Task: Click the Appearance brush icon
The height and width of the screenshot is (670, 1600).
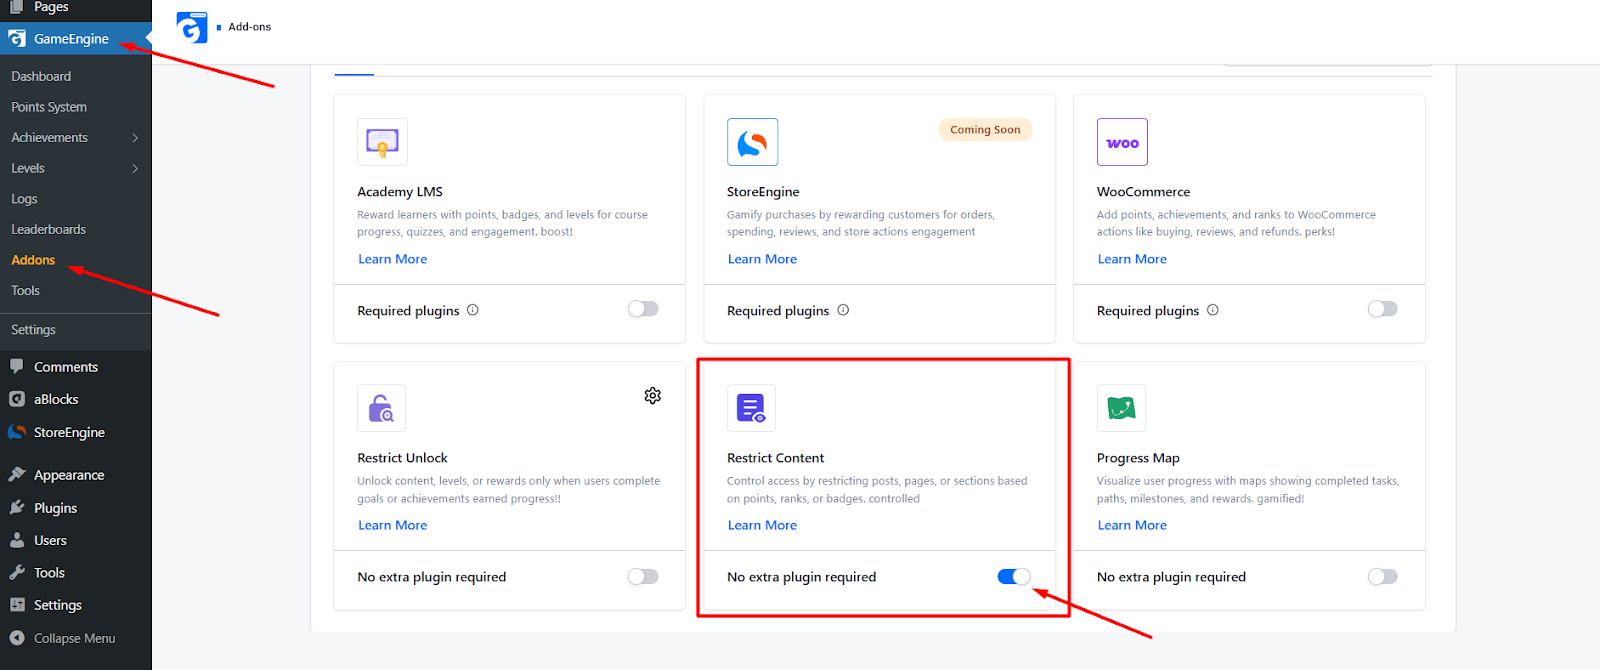Action: coord(17,475)
